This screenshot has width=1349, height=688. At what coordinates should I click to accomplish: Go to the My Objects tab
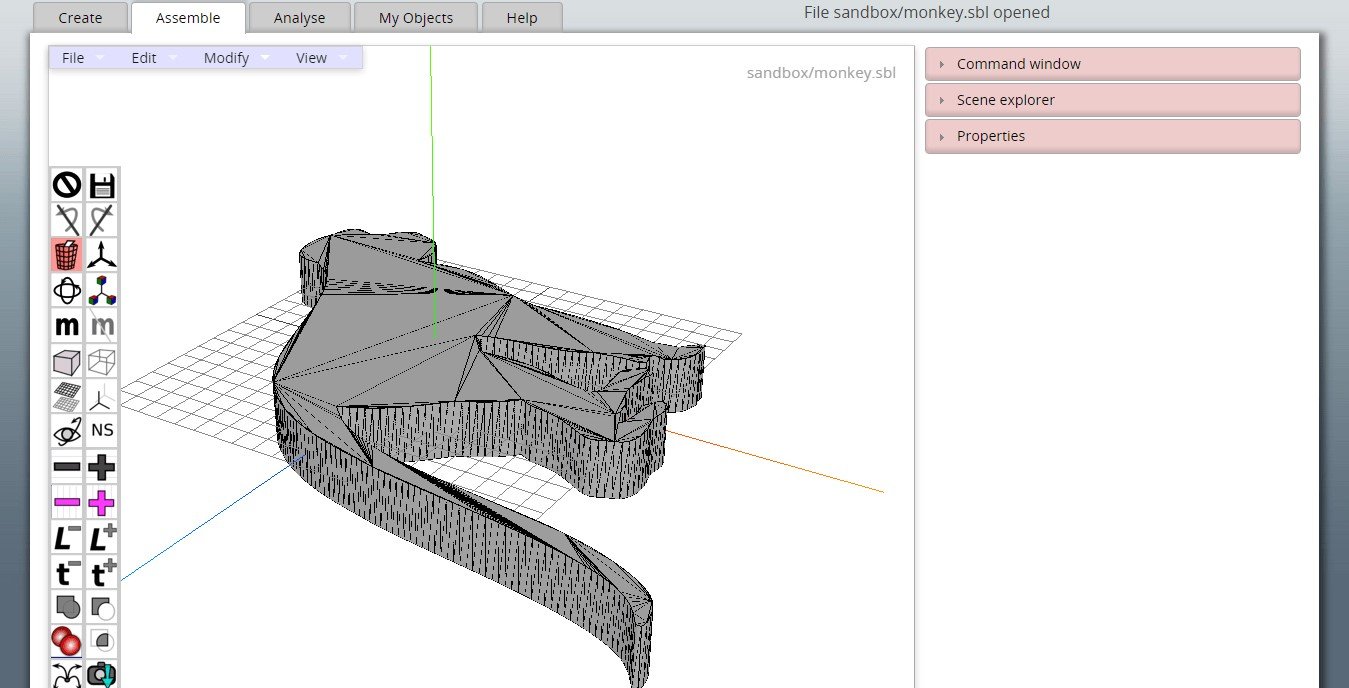[x=416, y=17]
